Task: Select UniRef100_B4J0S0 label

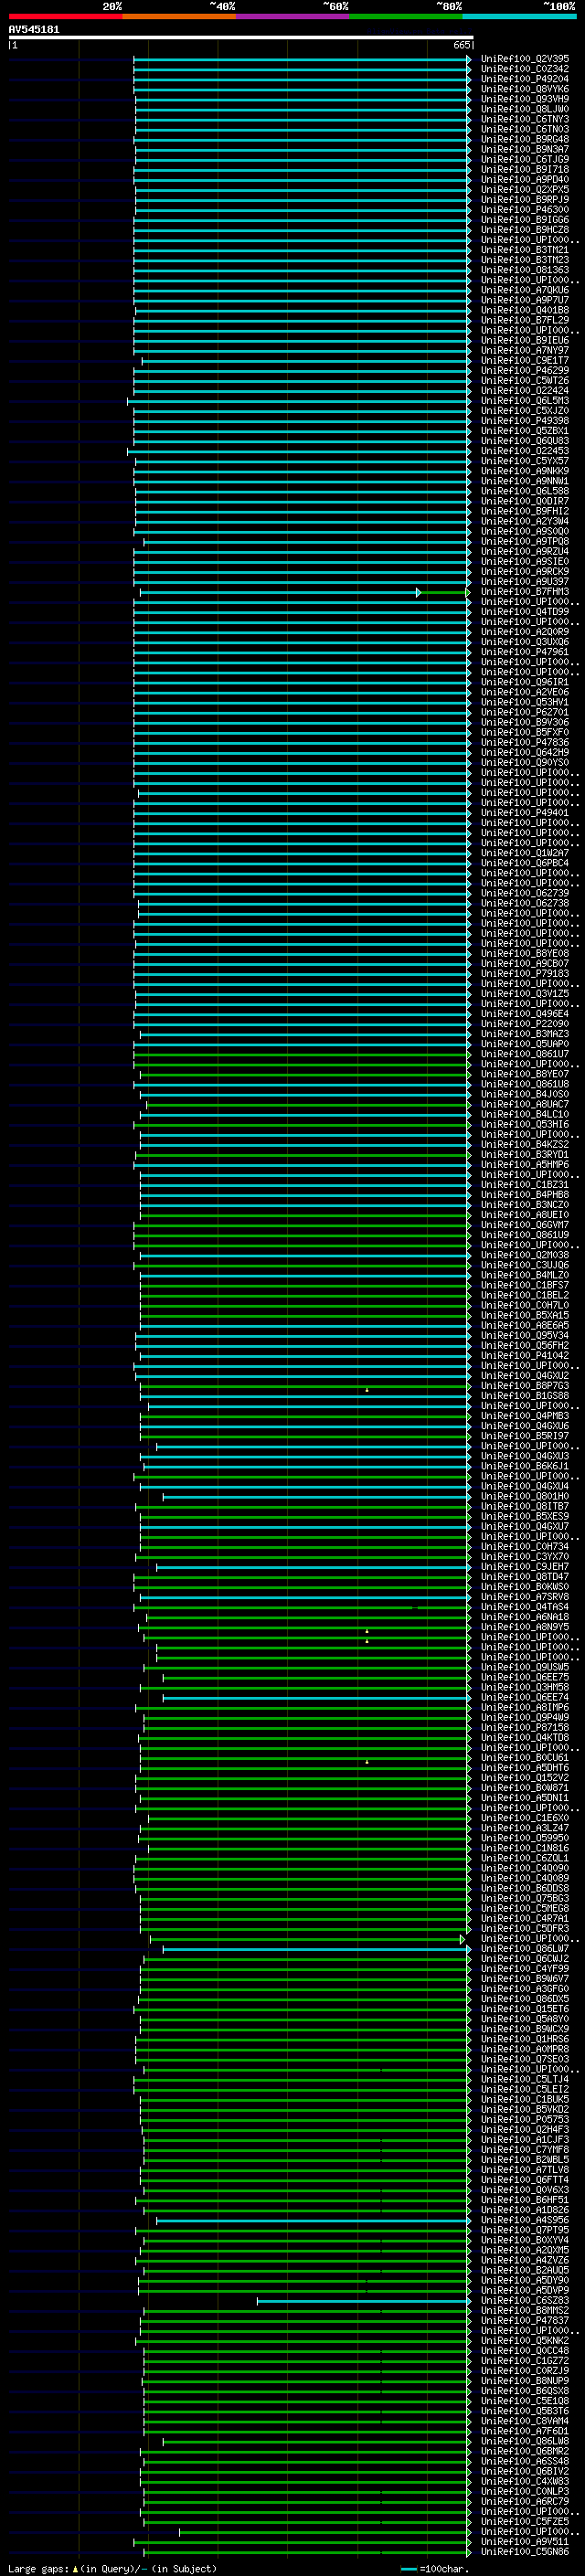Action: tap(524, 1094)
